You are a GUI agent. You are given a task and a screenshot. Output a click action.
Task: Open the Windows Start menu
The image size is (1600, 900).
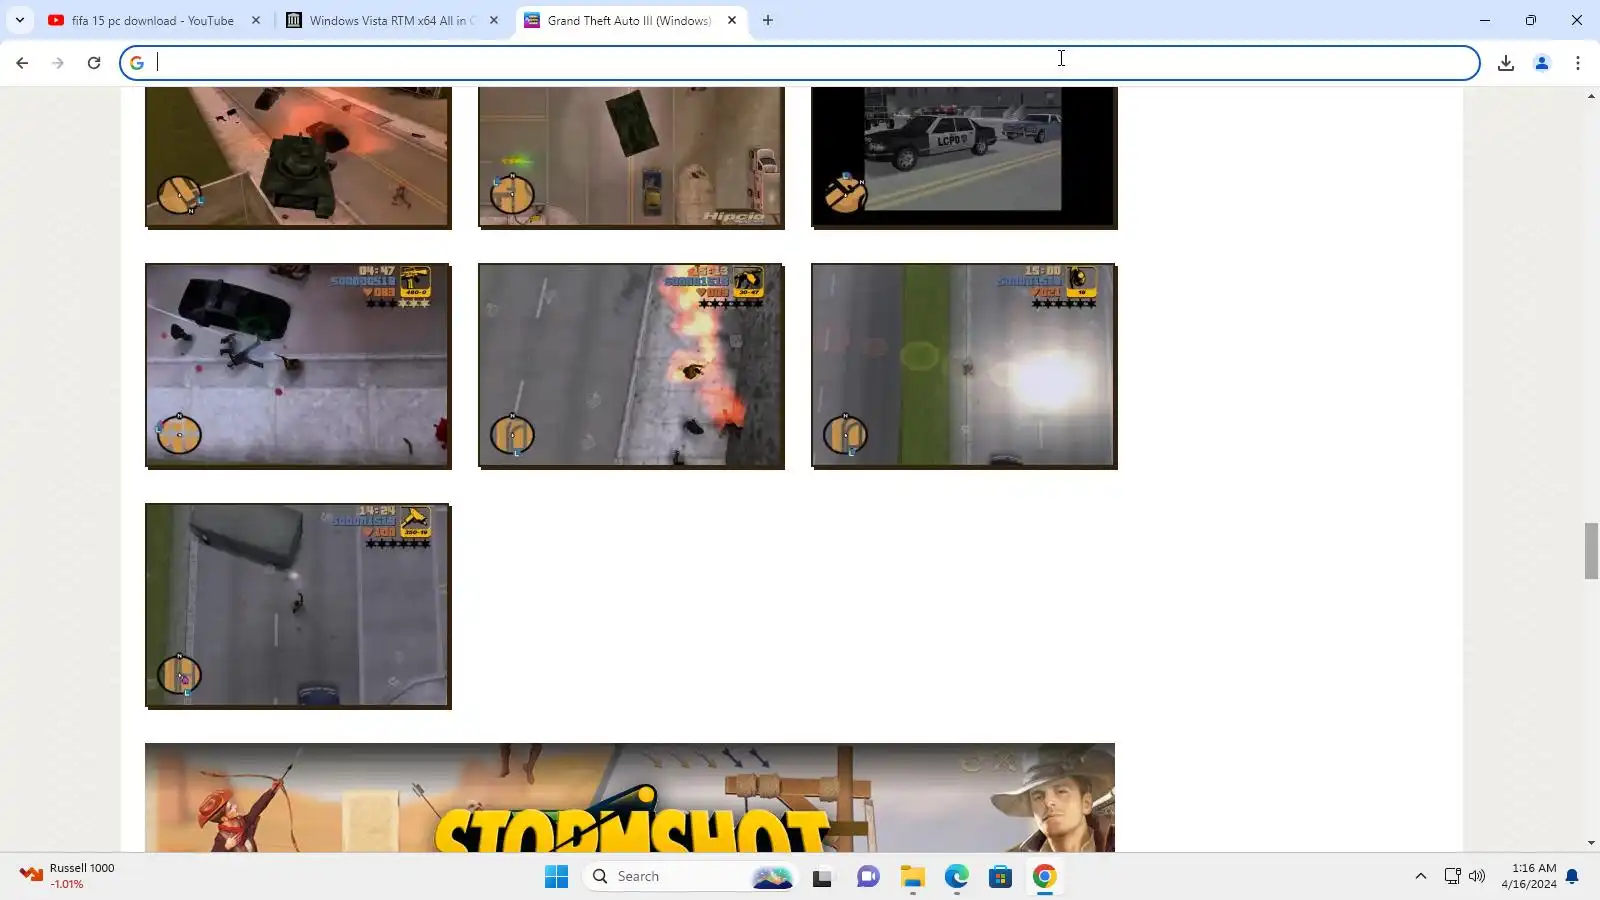tap(556, 877)
